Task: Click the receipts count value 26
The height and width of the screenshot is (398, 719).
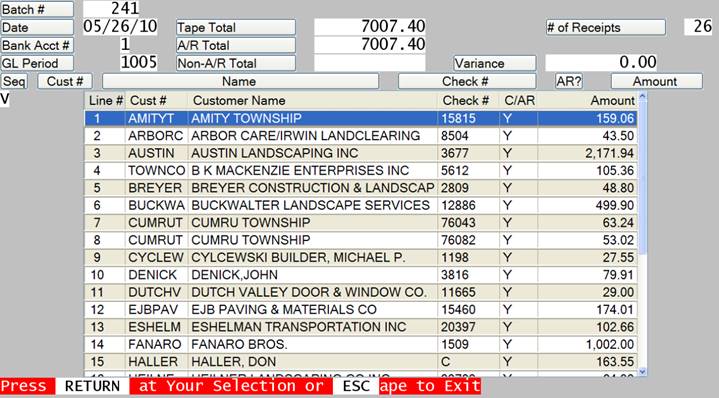Action: click(x=698, y=27)
